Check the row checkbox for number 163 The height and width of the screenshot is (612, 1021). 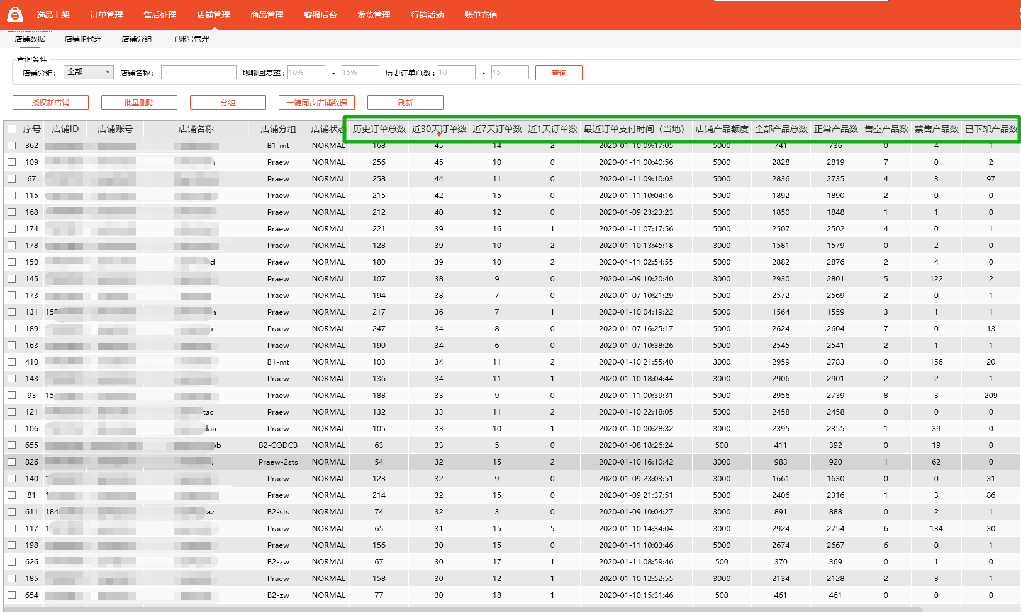(x=12, y=212)
